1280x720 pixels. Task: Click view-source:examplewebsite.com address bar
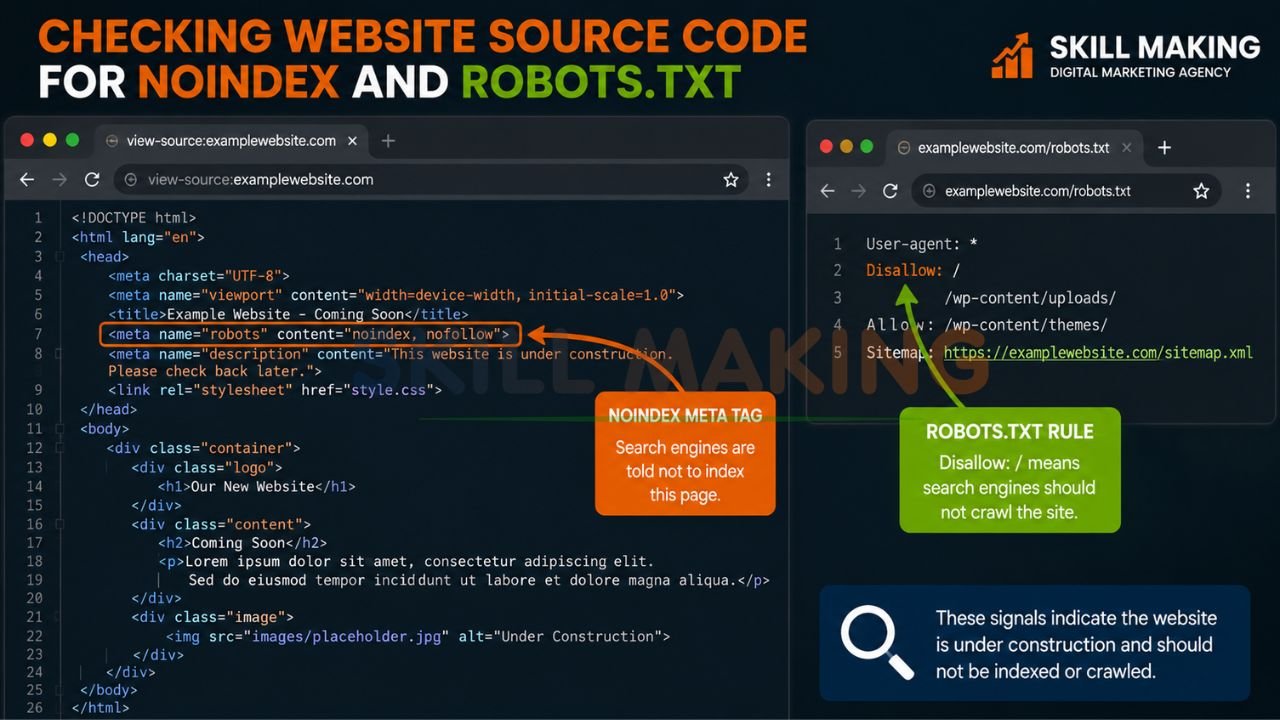(x=432, y=180)
